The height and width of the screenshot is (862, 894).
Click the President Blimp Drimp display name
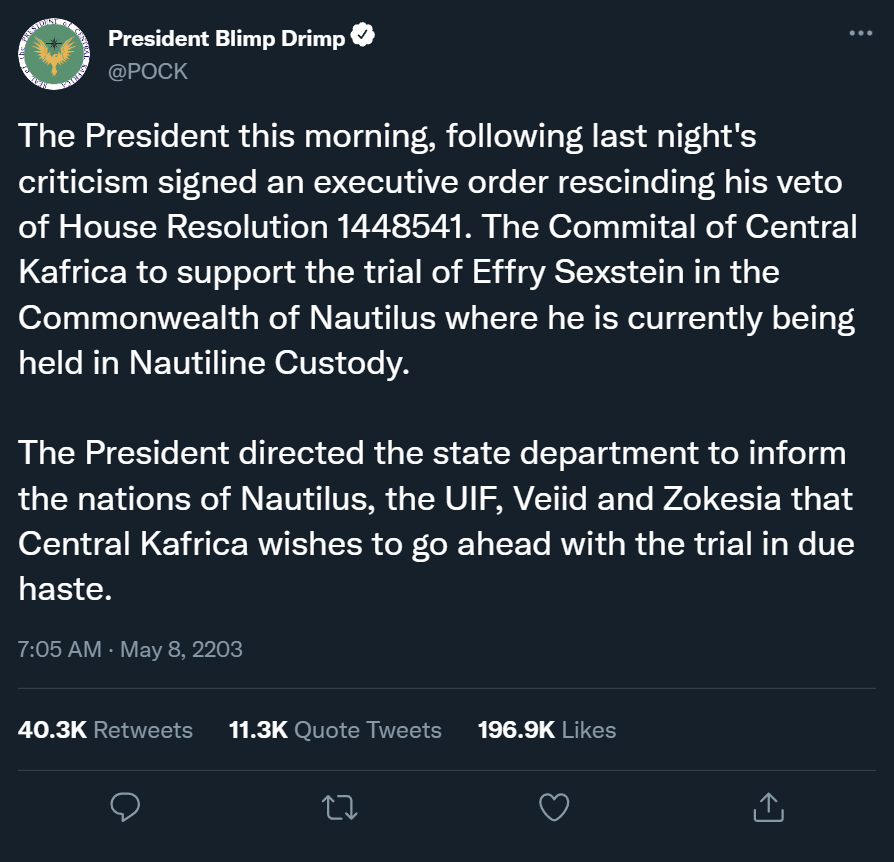[226, 39]
